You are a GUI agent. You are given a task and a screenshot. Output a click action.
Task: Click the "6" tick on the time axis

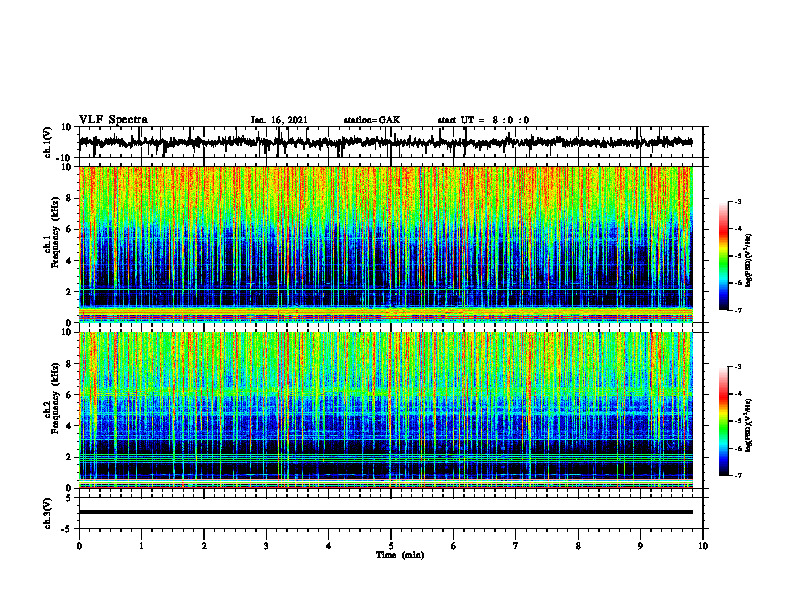454,546
